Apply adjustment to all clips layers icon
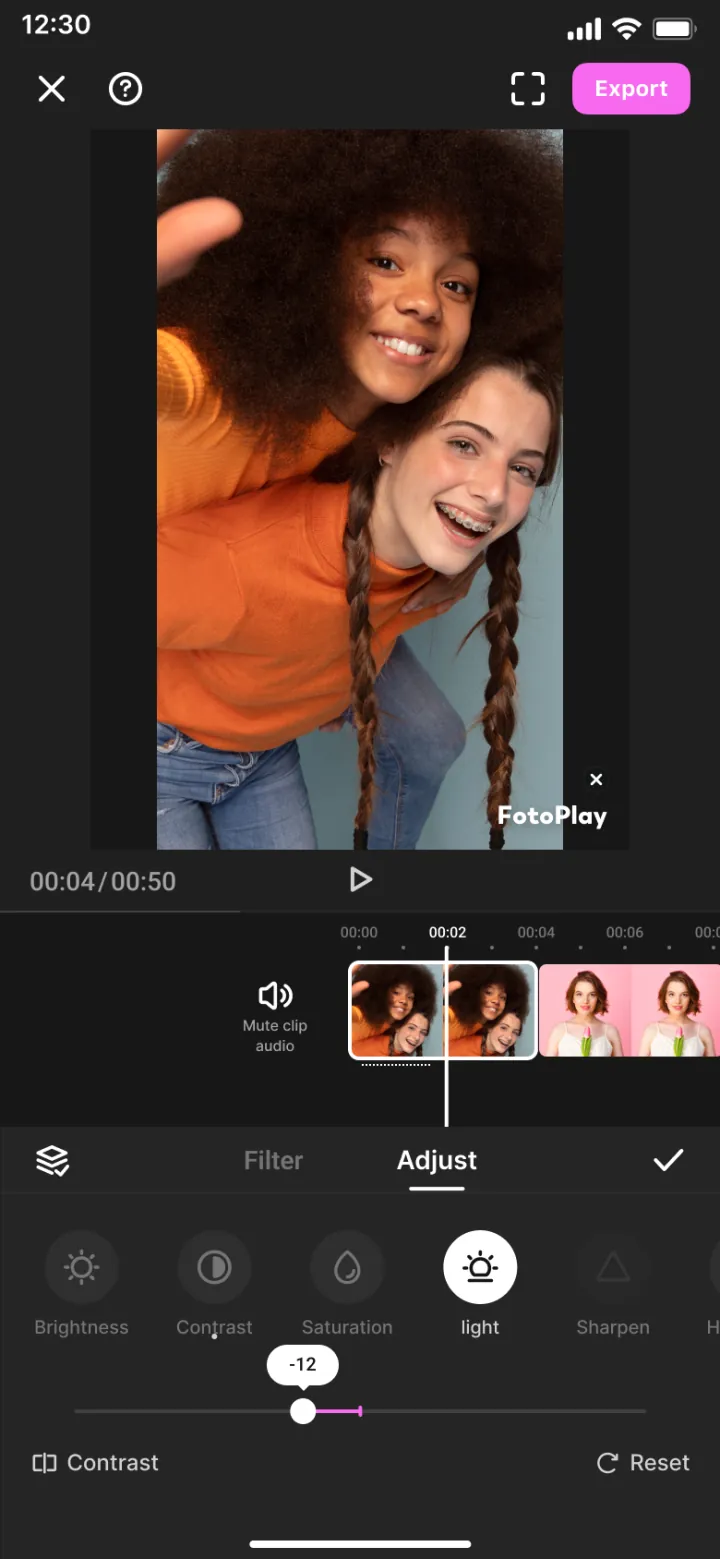The image size is (720, 1559). point(52,1161)
